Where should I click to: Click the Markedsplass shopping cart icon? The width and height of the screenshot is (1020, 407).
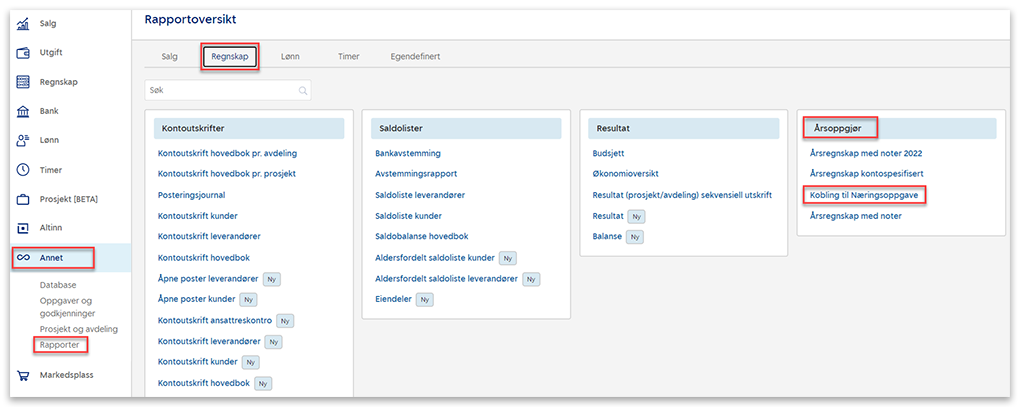22,375
